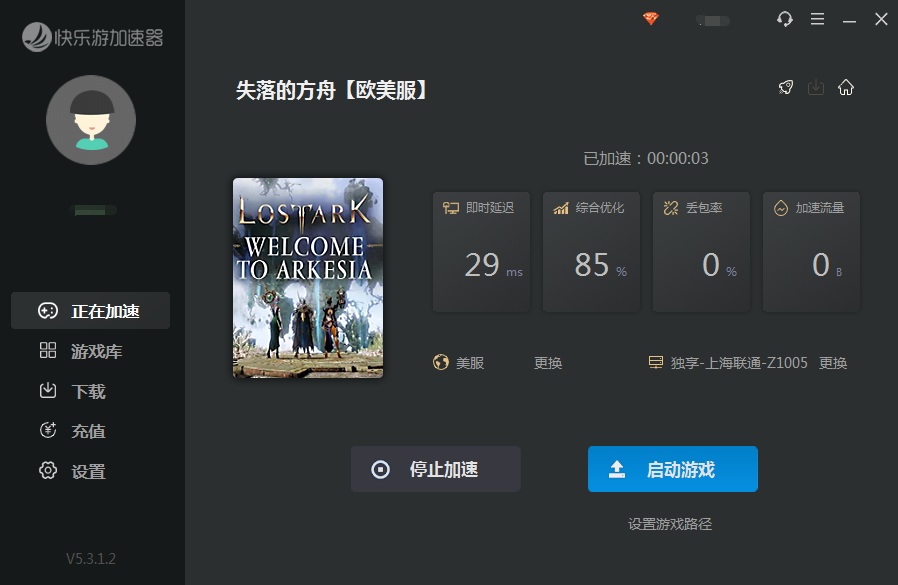Click 启动游戏 launch game button
This screenshot has height=585, width=898.
(672, 469)
